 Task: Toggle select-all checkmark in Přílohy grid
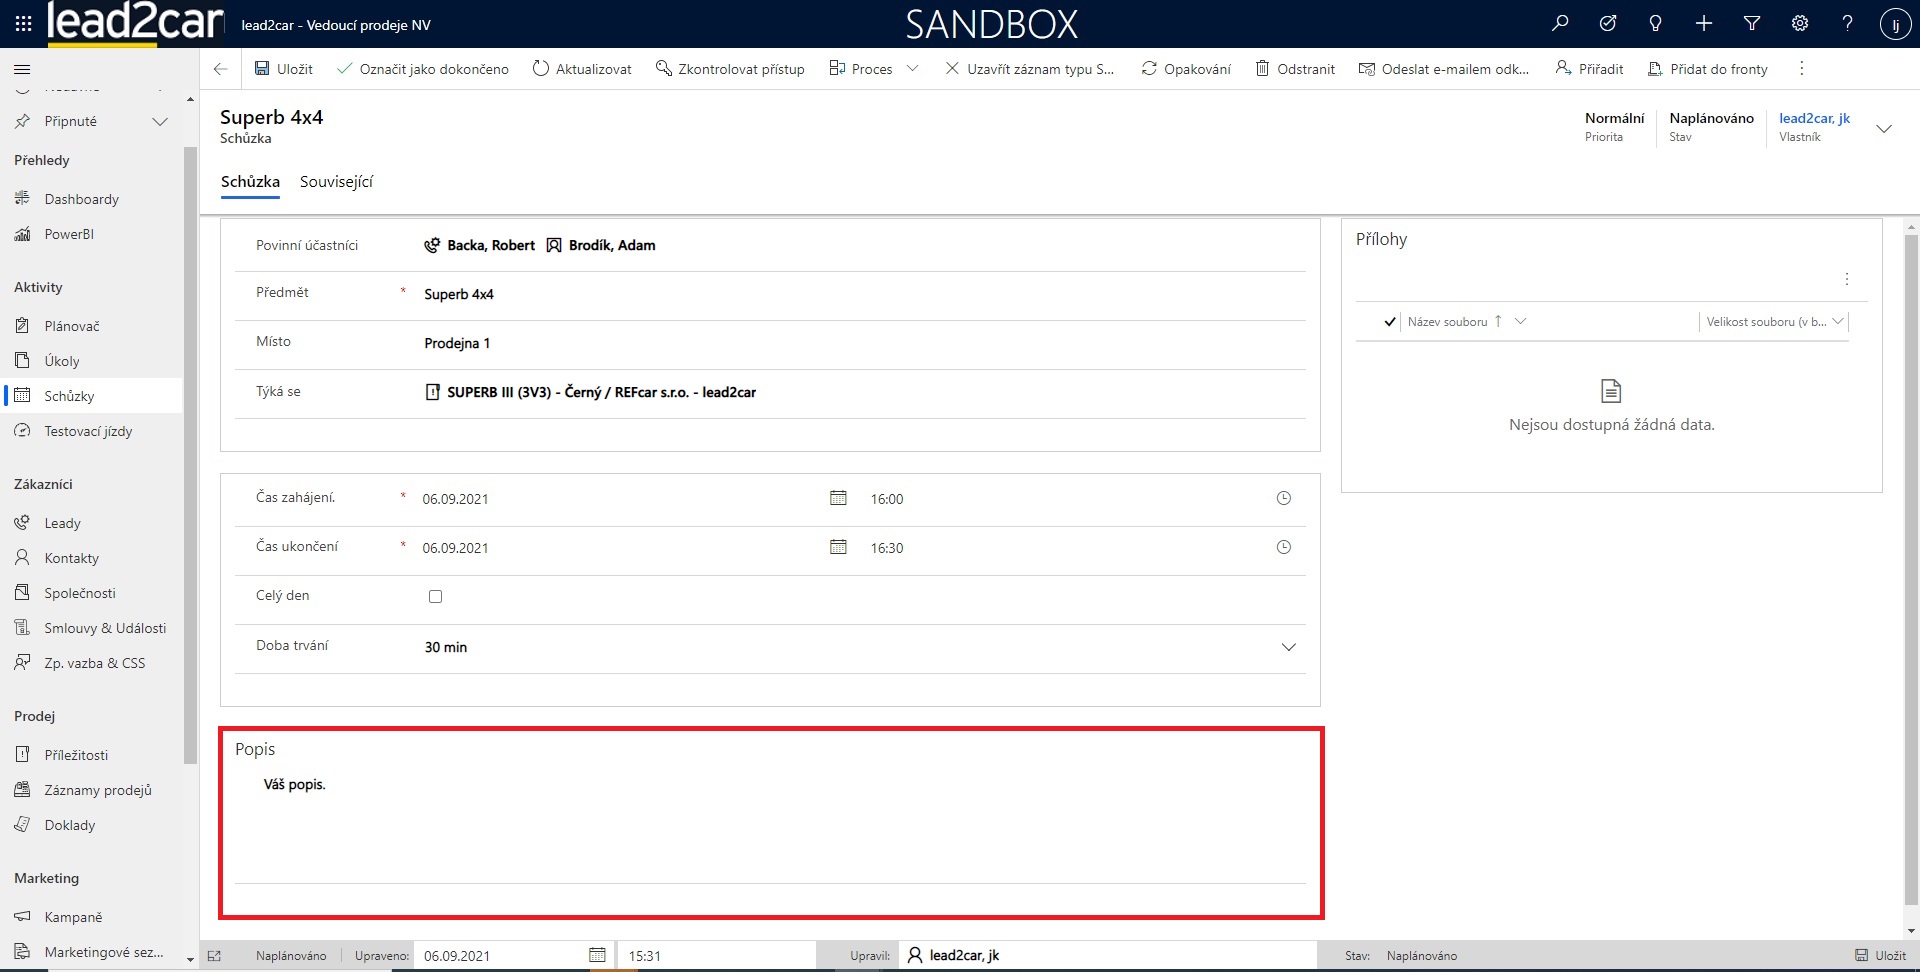coord(1389,322)
